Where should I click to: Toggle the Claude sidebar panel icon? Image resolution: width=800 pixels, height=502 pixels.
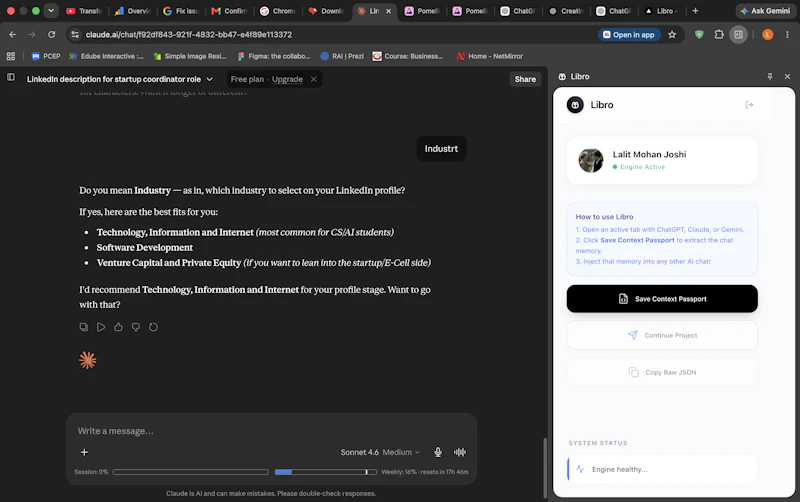pos(11,78)
